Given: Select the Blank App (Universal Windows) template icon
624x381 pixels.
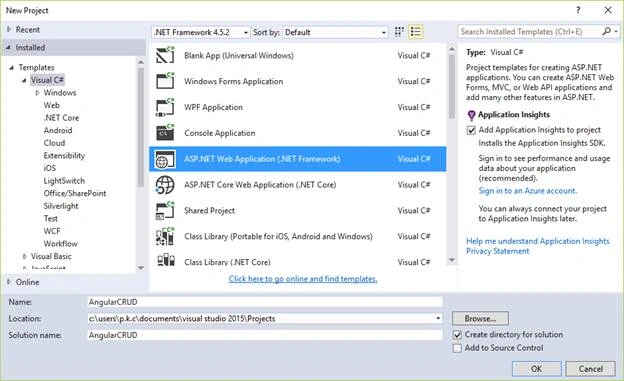Looking at the screenshot, I should tap(165, 55).
